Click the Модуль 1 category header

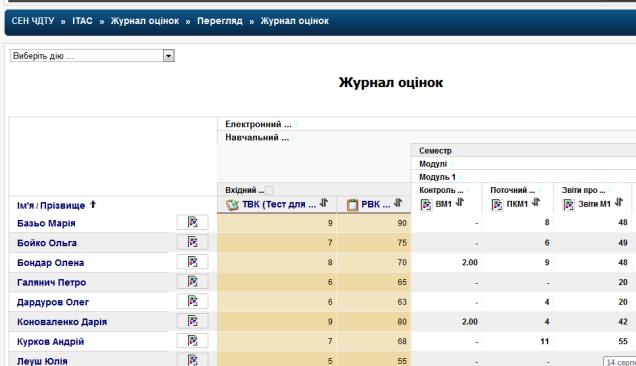(x=437, y=177)
